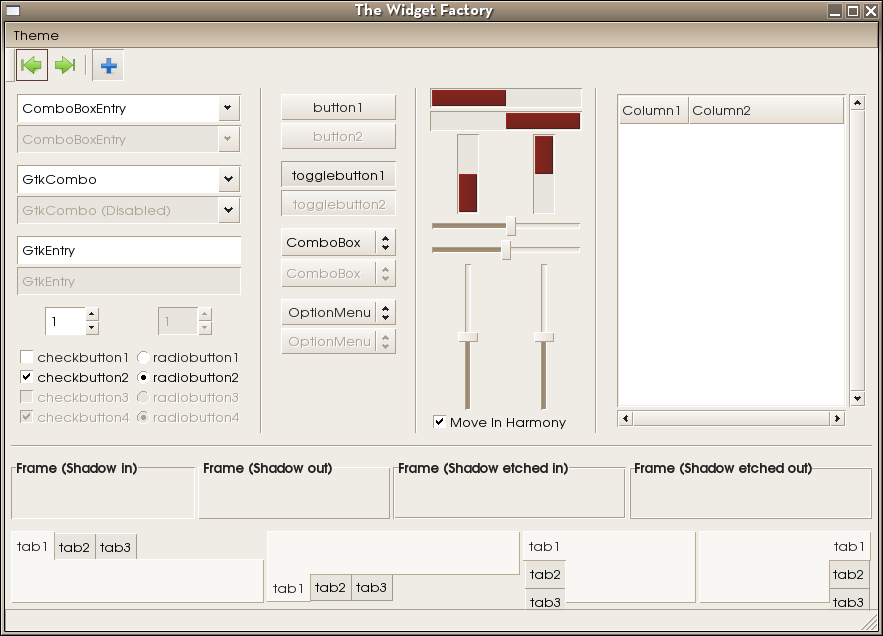Expand the GtkCombo dropdown arrow
Viewport: 883px width, 636px height.
(x=228, y=179)
